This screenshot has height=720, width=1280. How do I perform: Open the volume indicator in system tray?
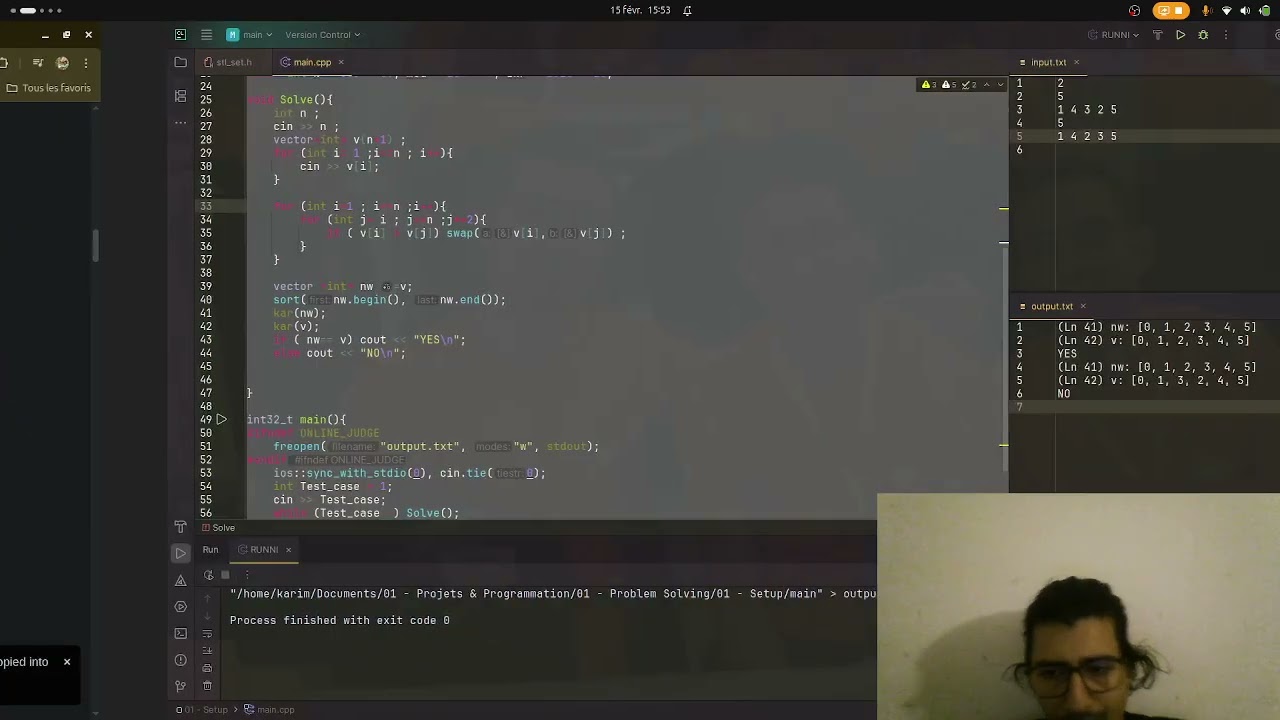click(x=1245, y=10)
